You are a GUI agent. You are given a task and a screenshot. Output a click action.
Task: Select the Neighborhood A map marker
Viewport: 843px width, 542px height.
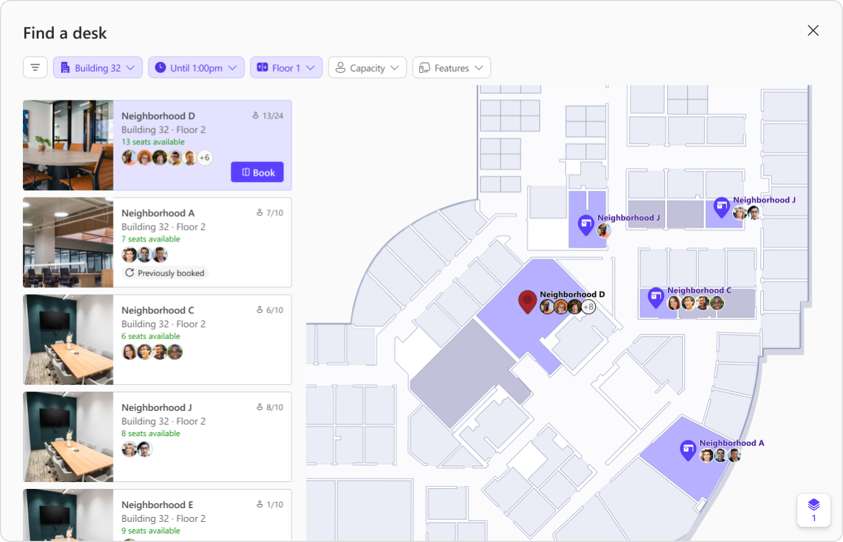(x=688, y=449)
